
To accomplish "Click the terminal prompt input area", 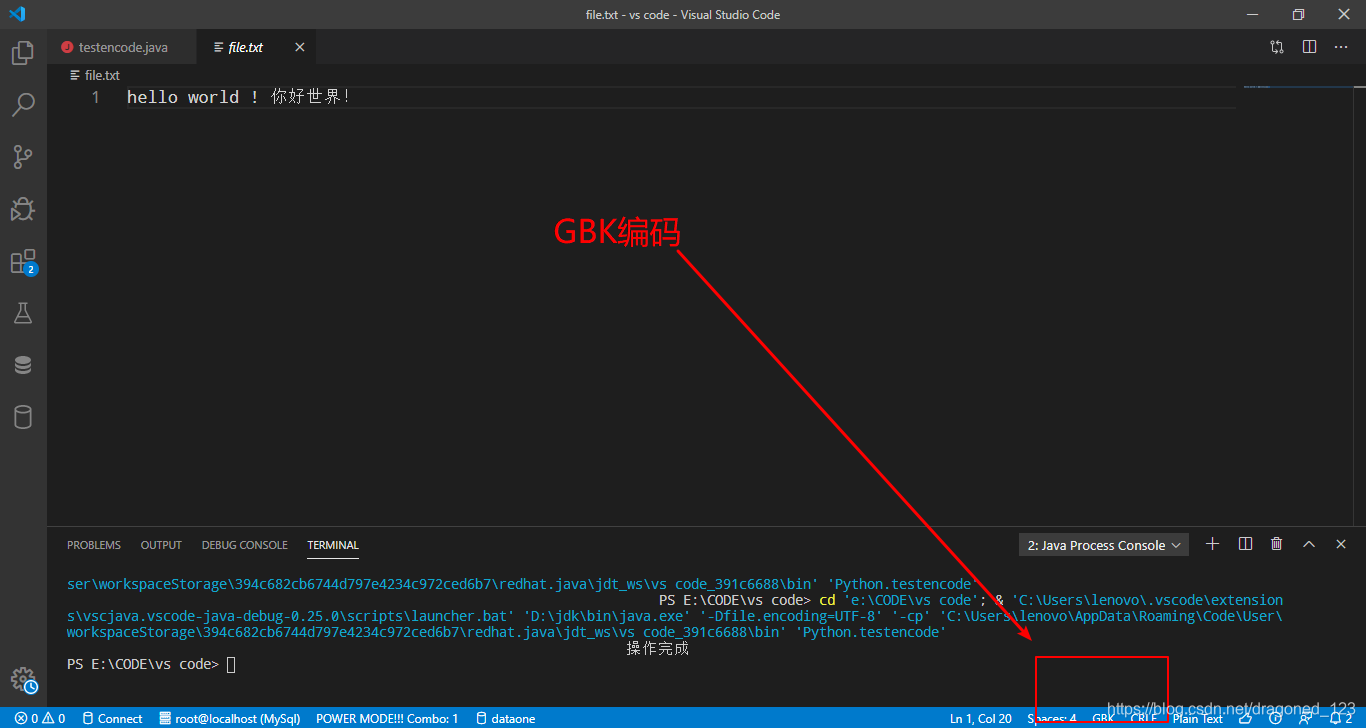I will click(x=231, y=664).
